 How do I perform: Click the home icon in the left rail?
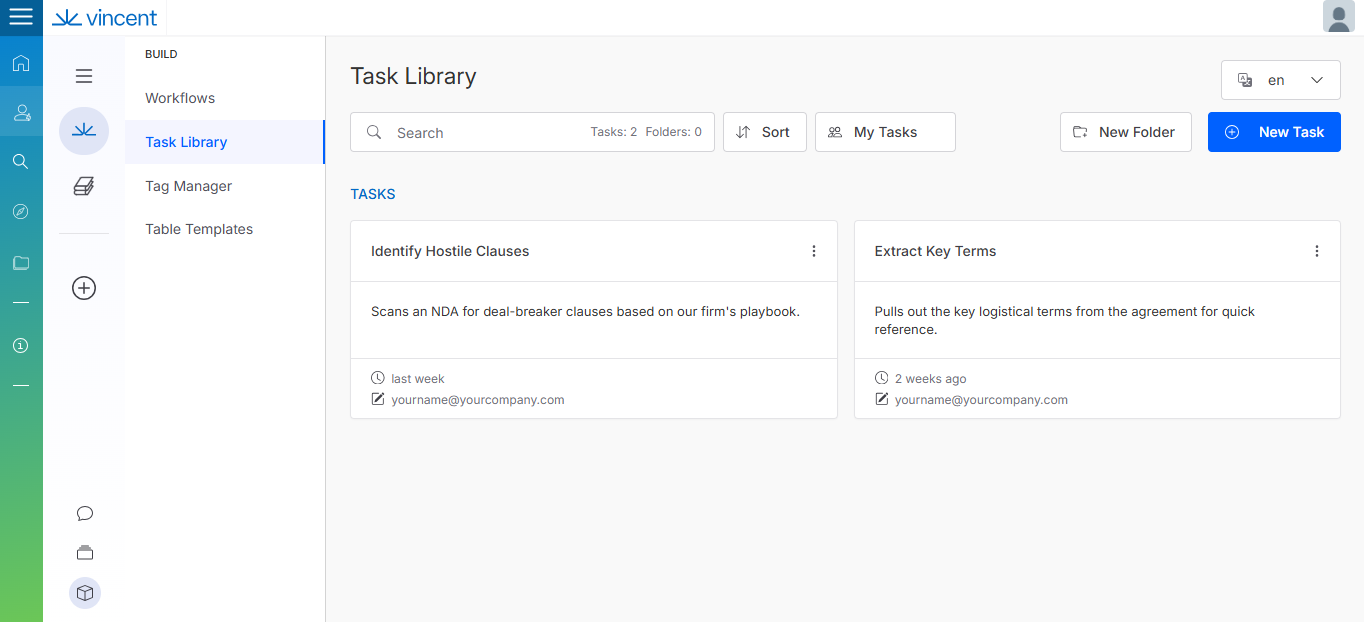pyautogui.click(x=21, y=64)
